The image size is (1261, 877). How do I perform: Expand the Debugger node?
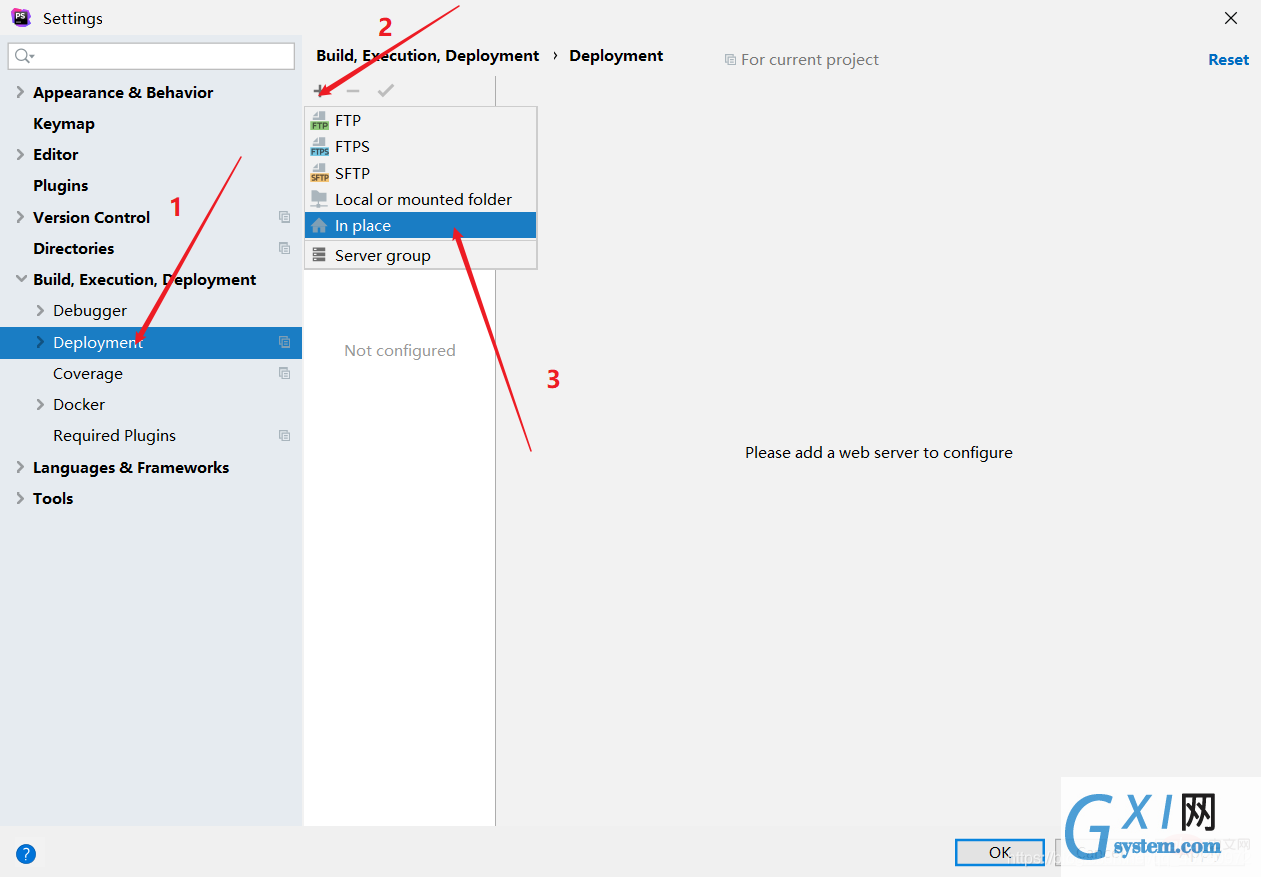click(x=40, y=310)
